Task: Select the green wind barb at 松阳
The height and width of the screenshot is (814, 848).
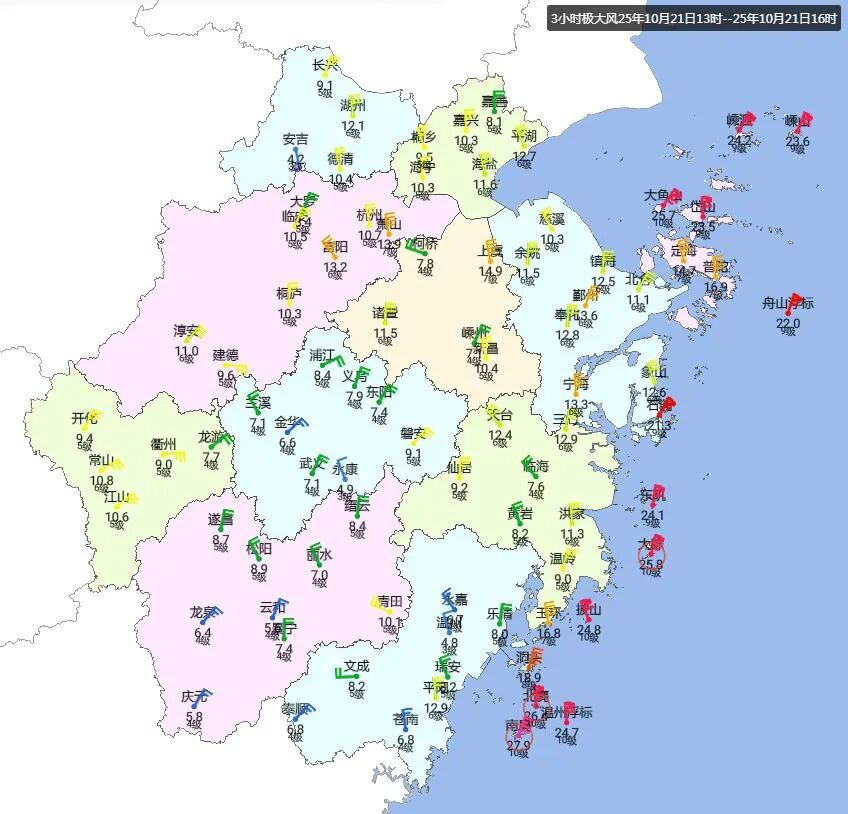Action: click(254, 548)
